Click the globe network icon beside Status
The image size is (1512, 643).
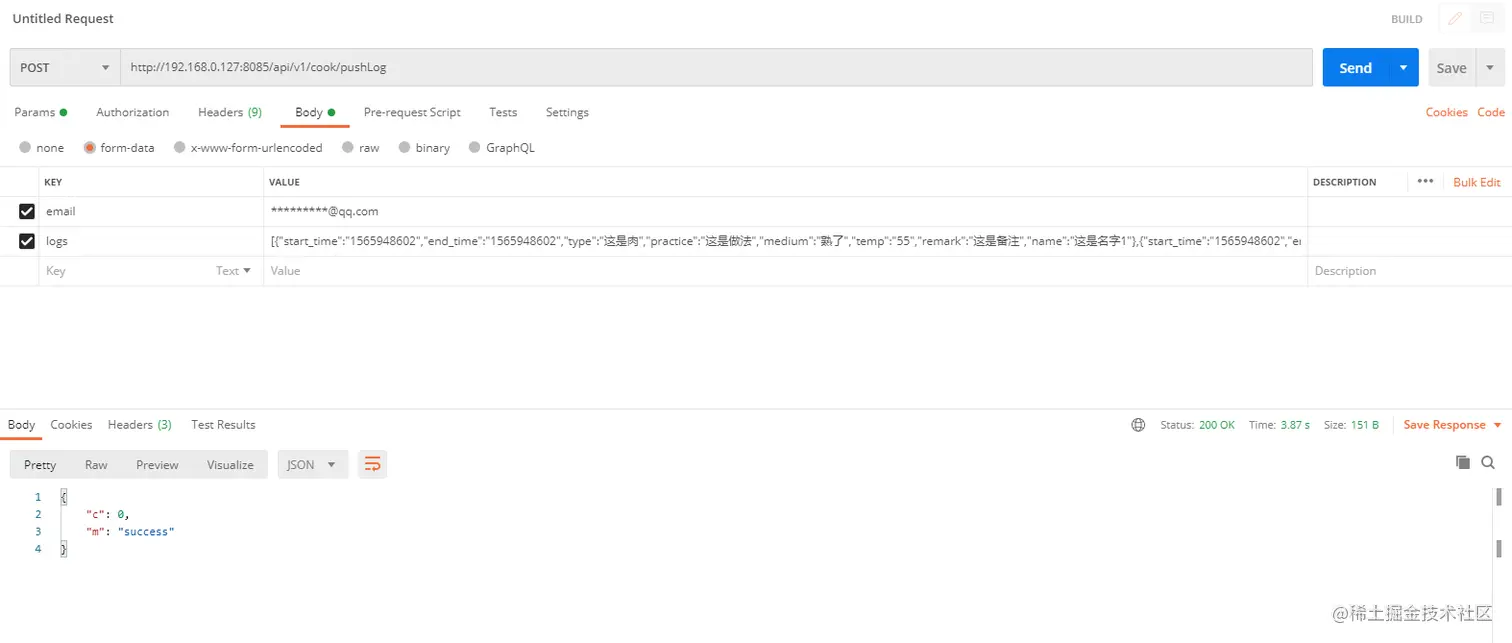(x=1138, y=424)
